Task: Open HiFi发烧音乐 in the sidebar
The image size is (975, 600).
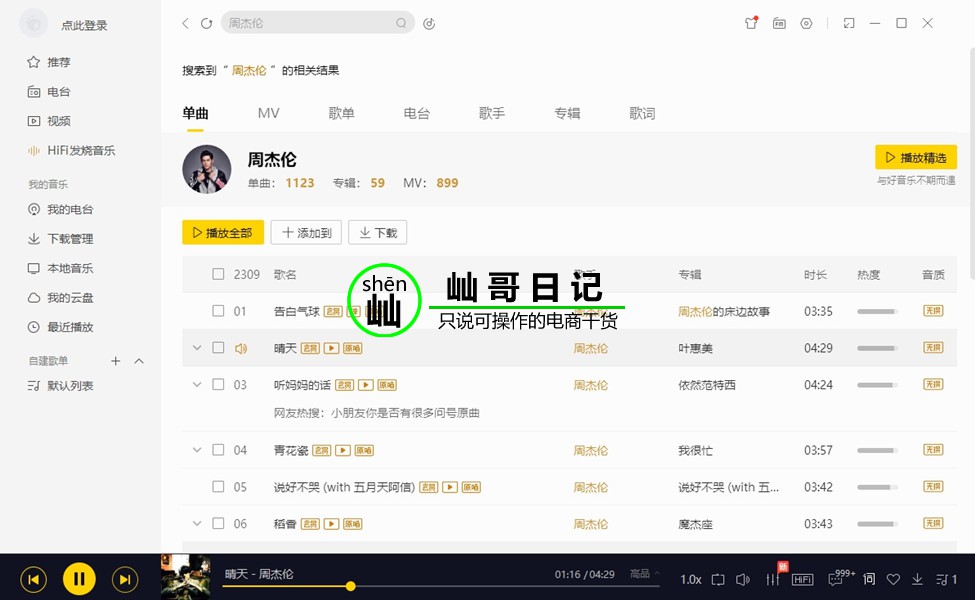Action: 72,150
